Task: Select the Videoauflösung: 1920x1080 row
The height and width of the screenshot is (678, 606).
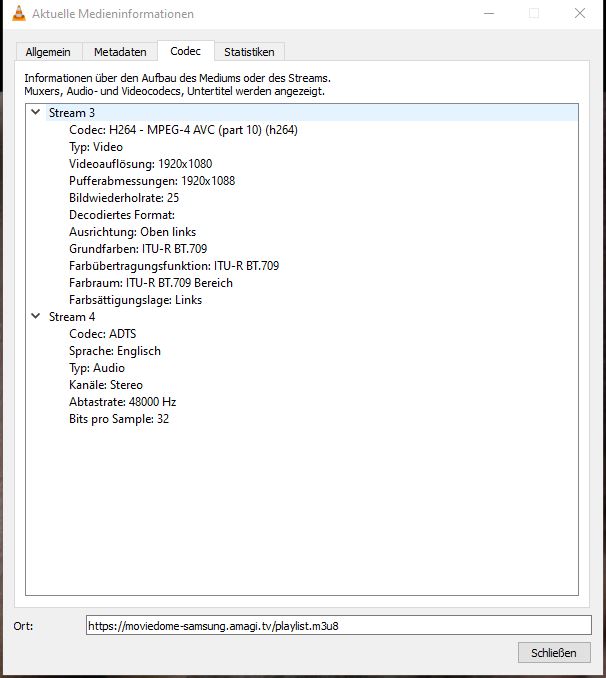Action: [x=140, y=164]
